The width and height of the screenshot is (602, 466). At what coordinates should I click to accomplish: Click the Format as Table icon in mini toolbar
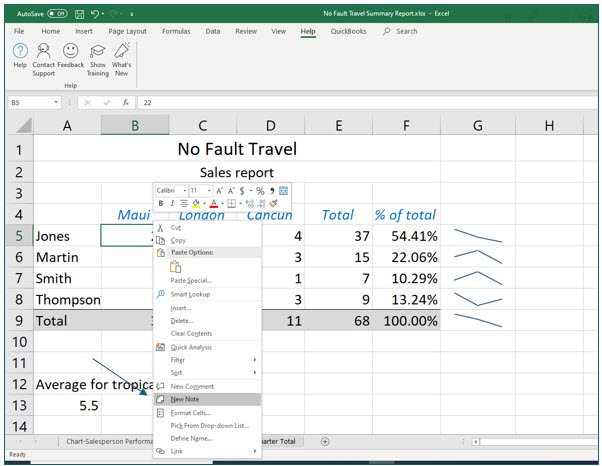pos(283,190)
